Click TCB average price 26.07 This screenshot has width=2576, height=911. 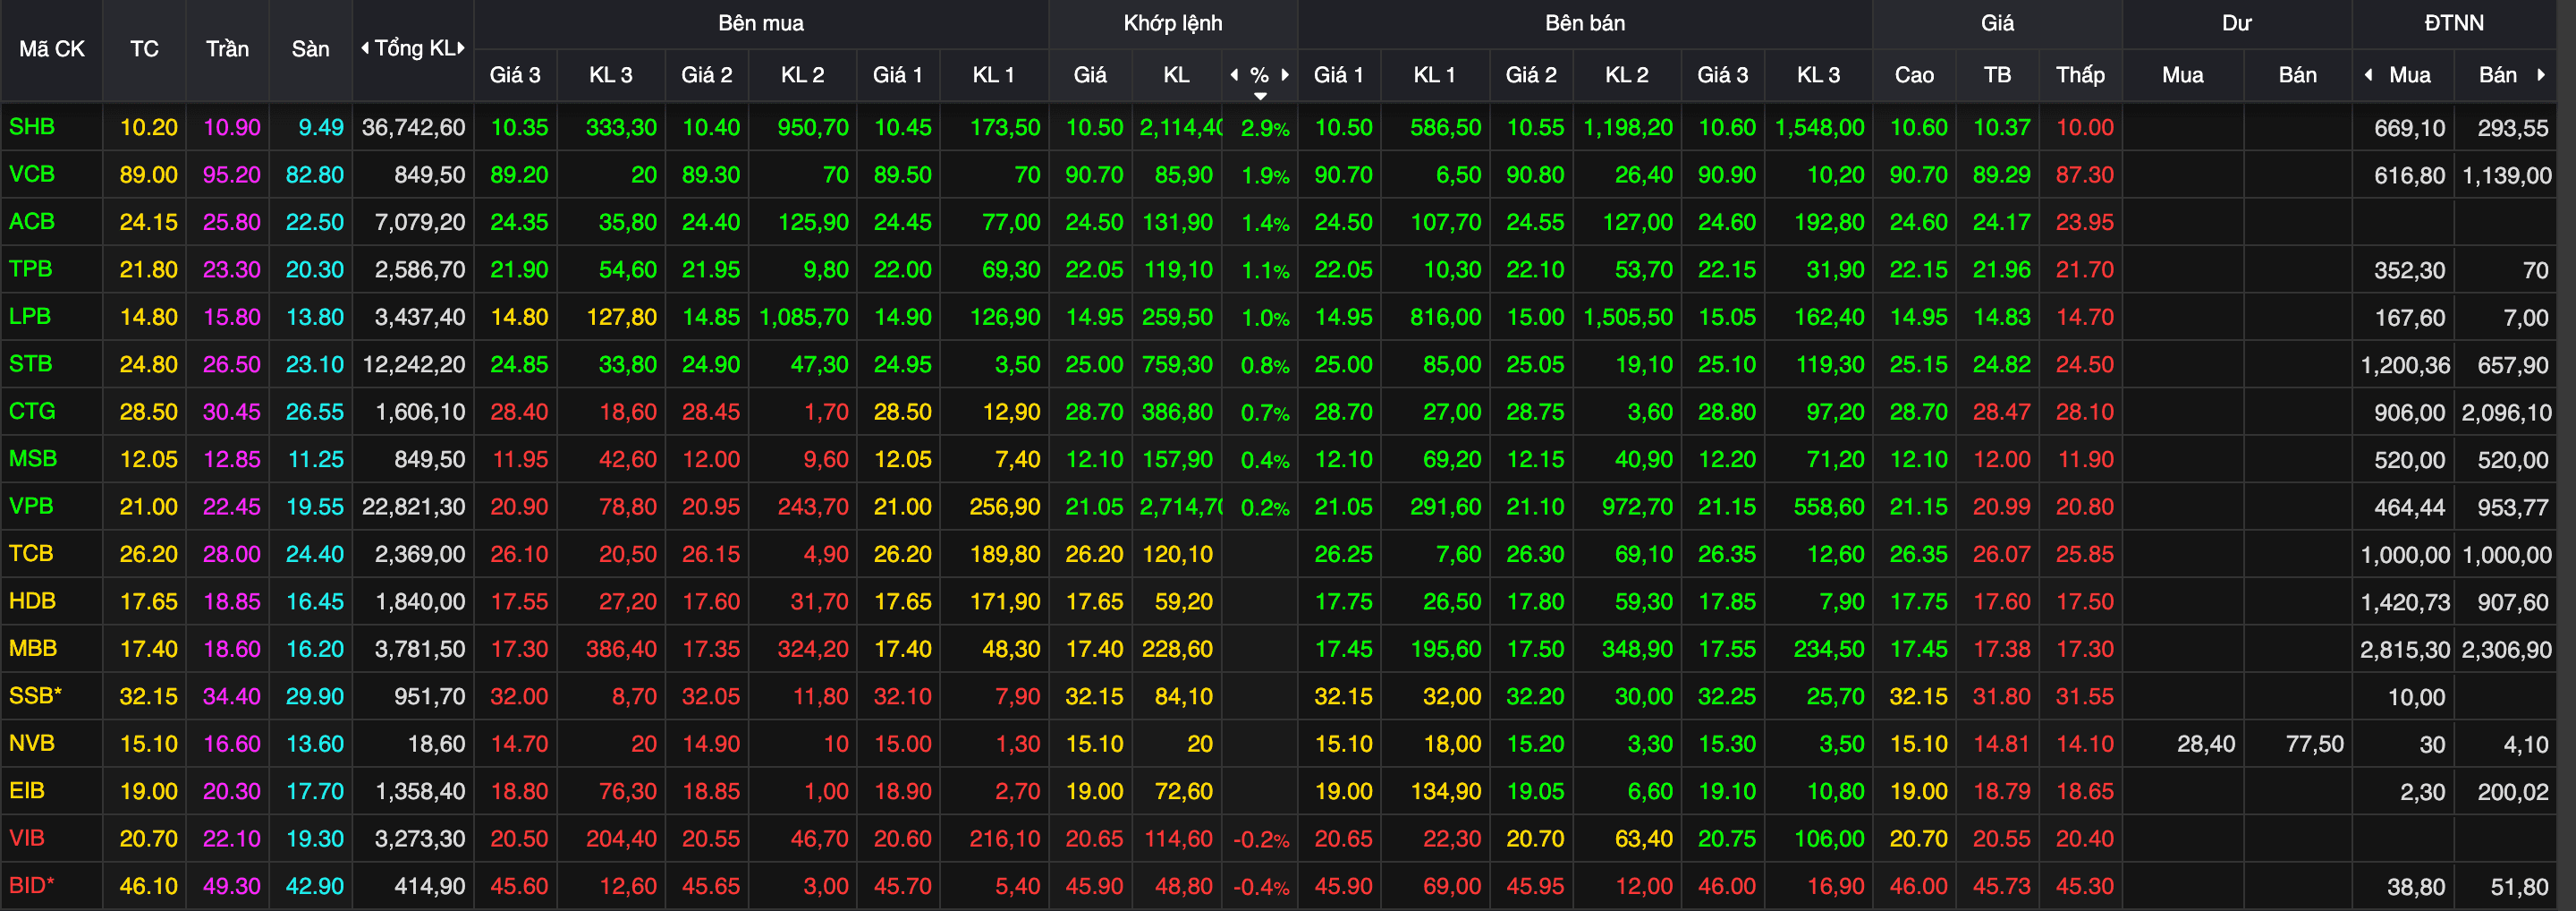2001,554
